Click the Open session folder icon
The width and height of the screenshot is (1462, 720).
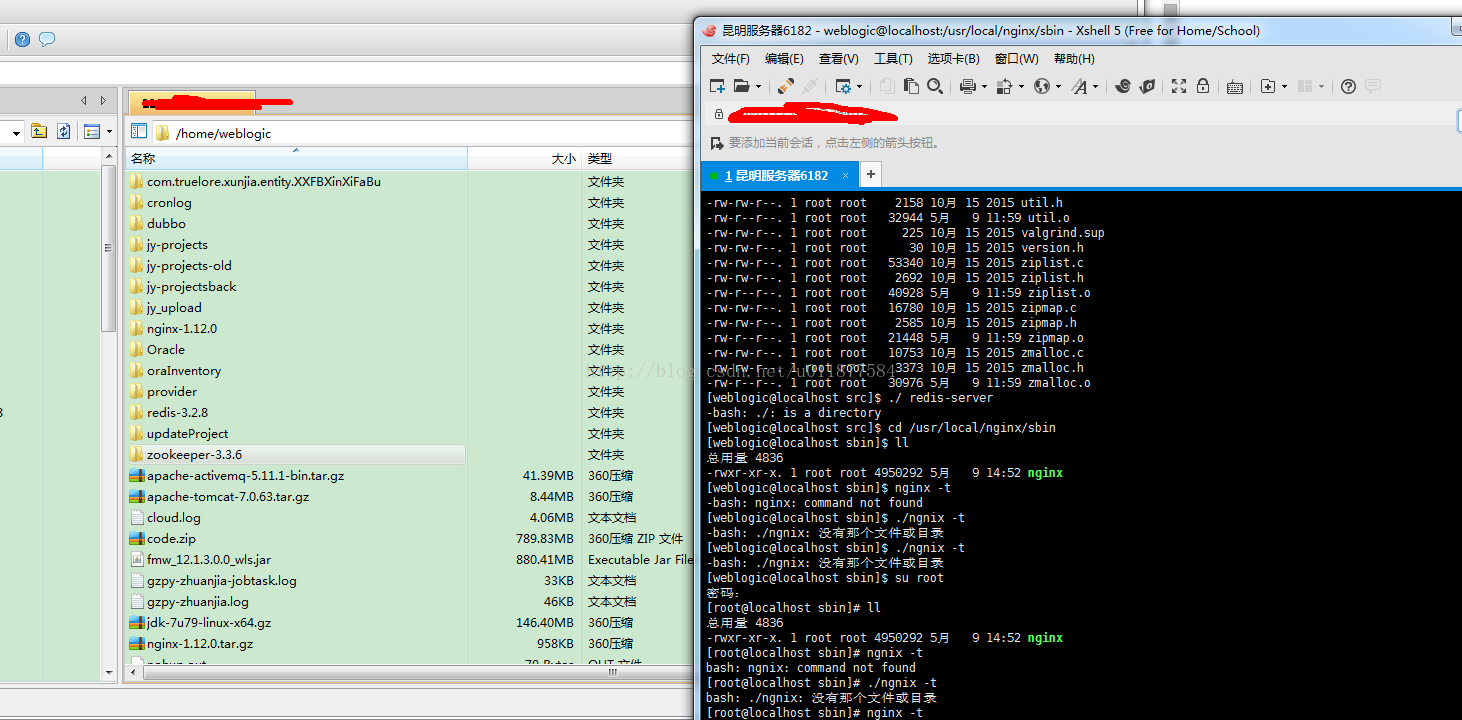tap(741, 87)
